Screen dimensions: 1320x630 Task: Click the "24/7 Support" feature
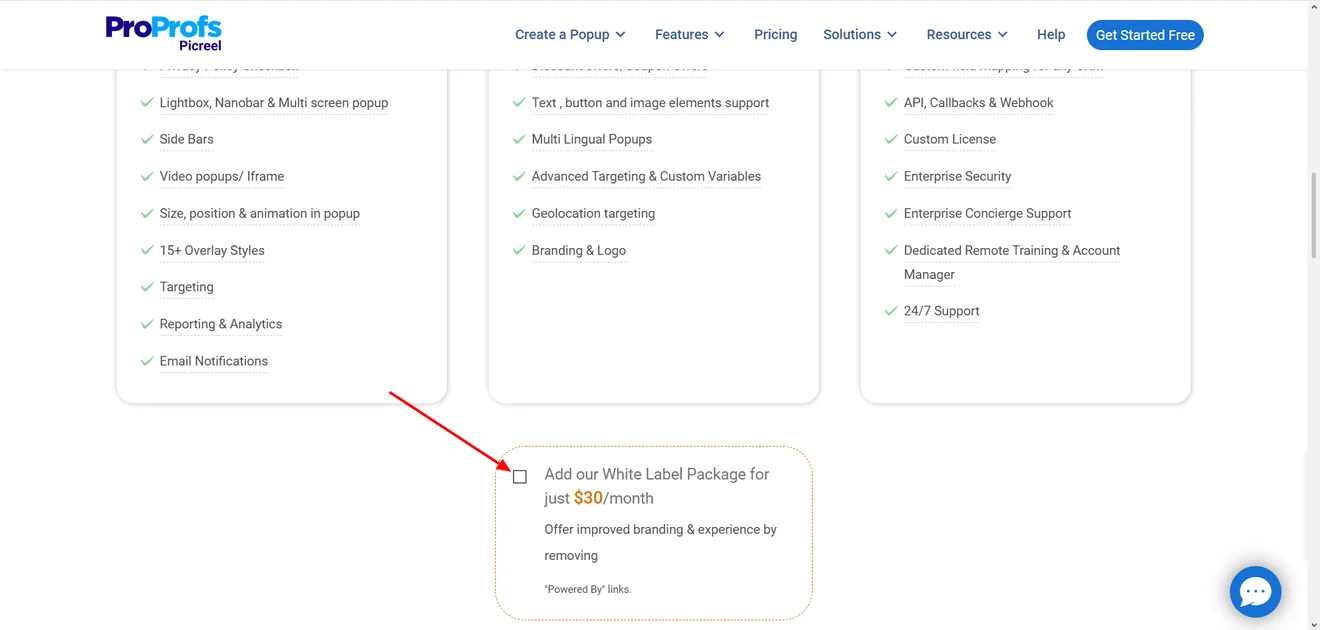942,311
